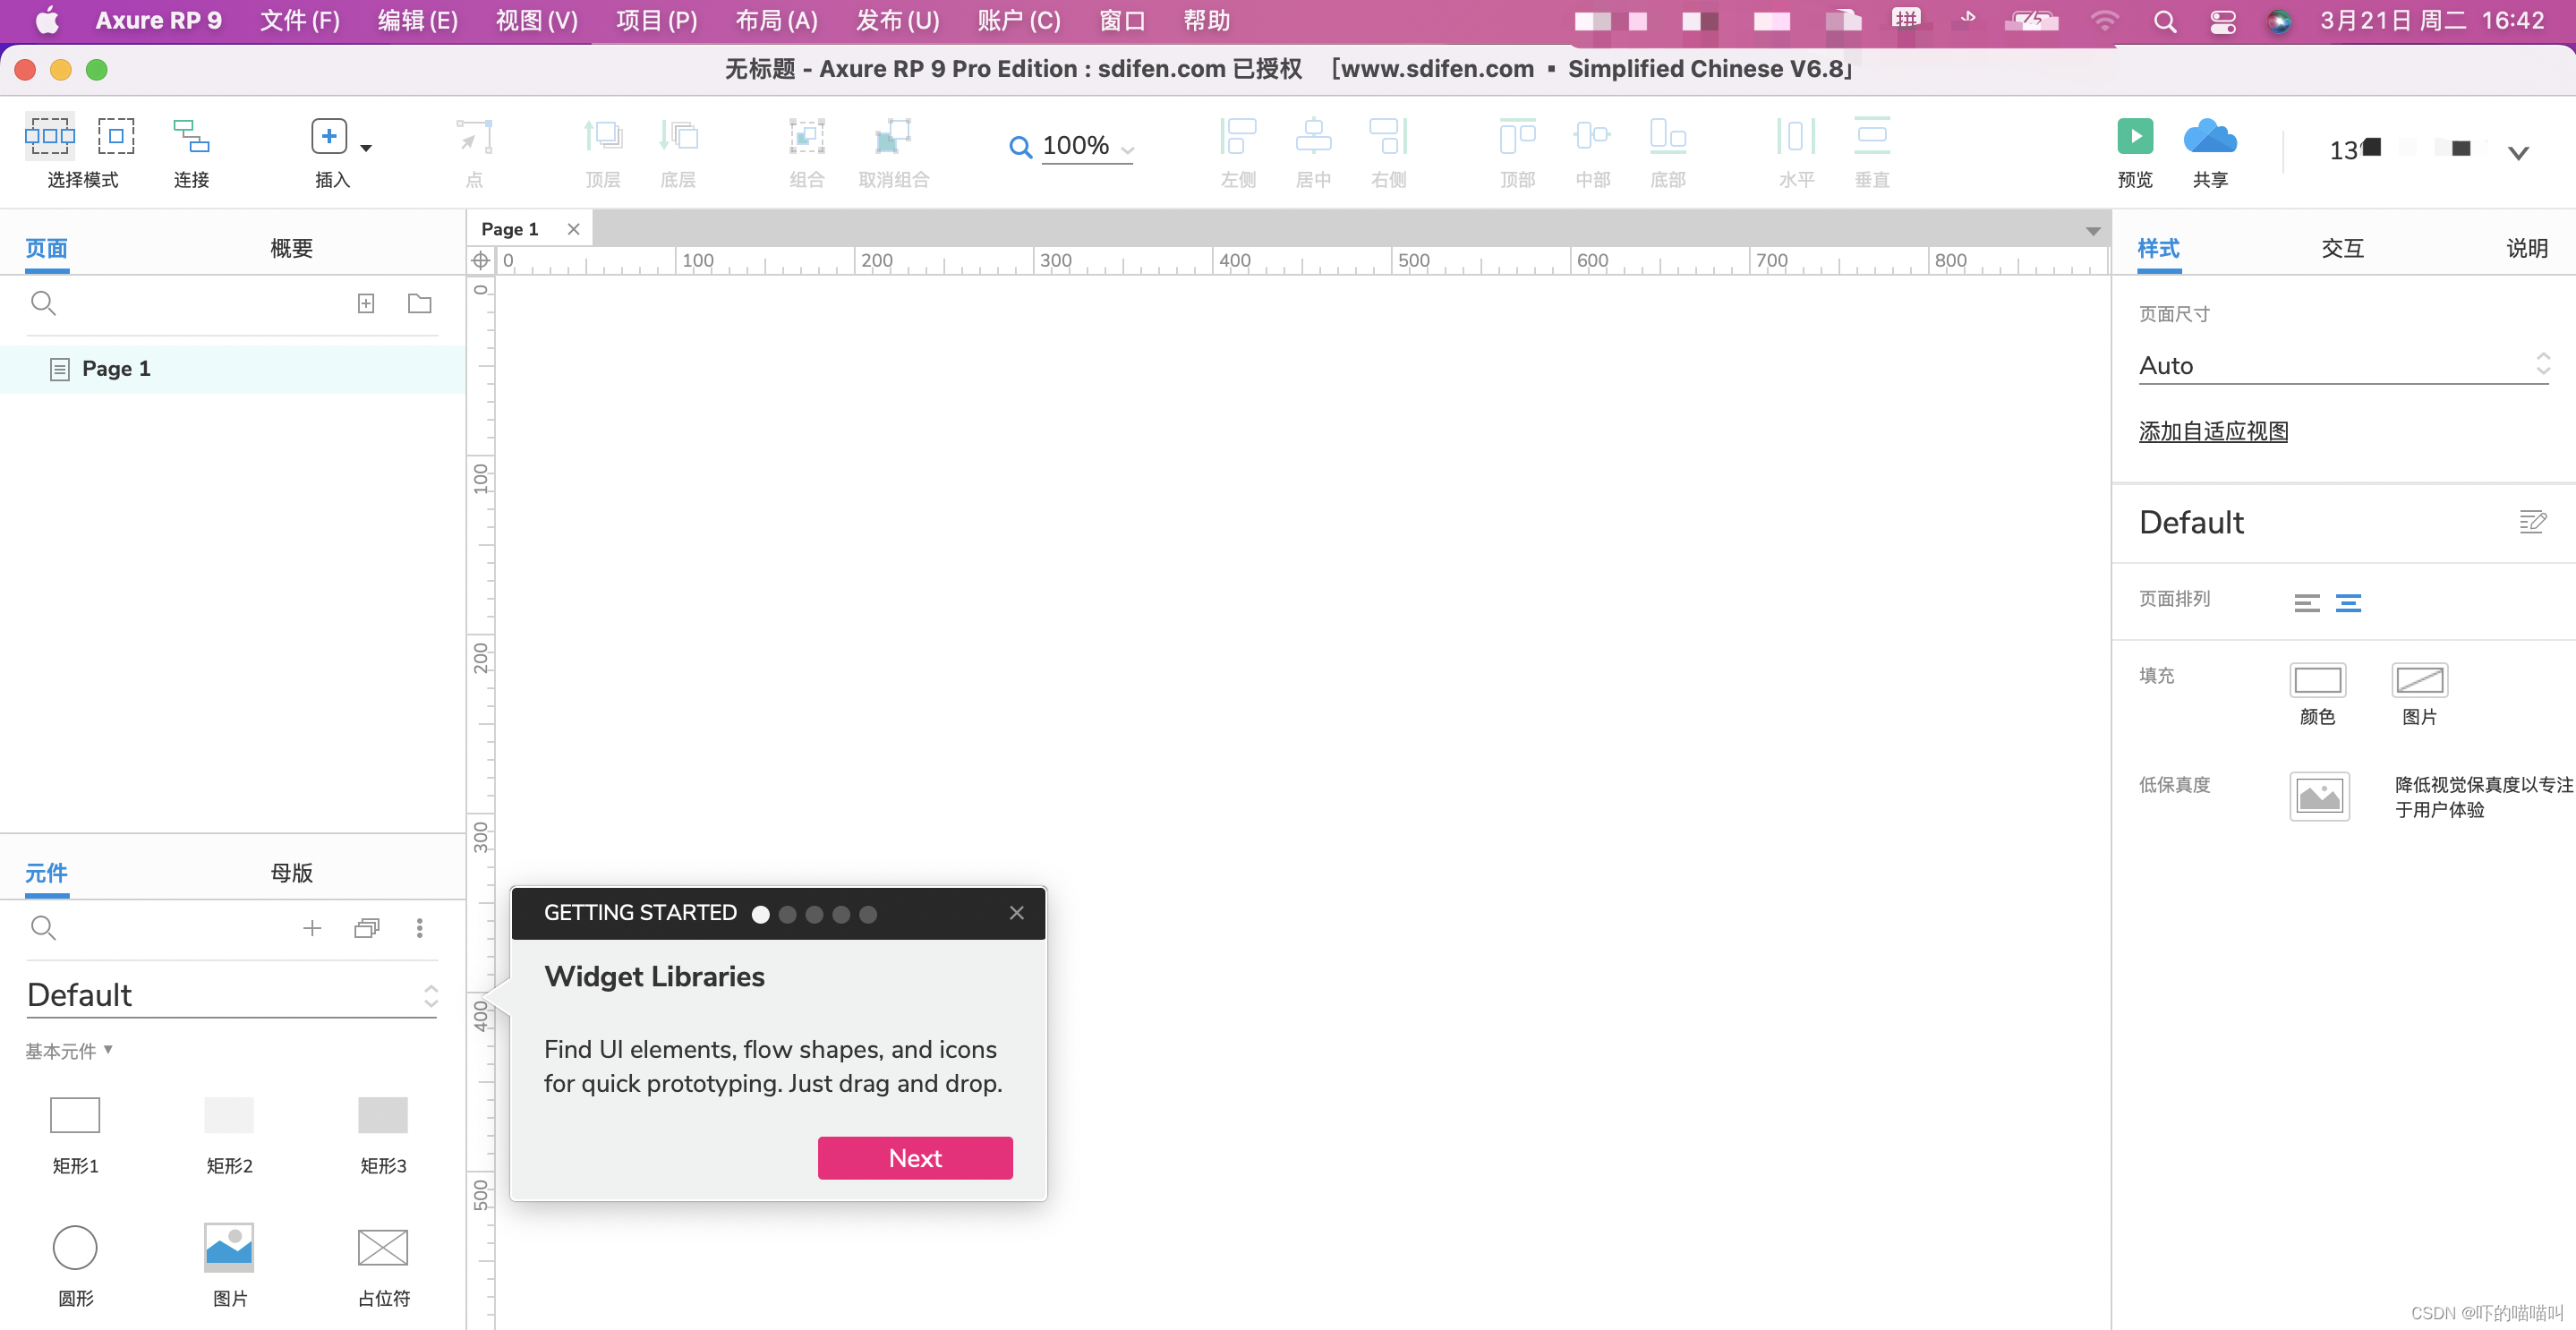The width and height of the screenshot is (2576, 1330).
Task: Switch to the 母版 masters tab
Action: click(x=292, y=873)
